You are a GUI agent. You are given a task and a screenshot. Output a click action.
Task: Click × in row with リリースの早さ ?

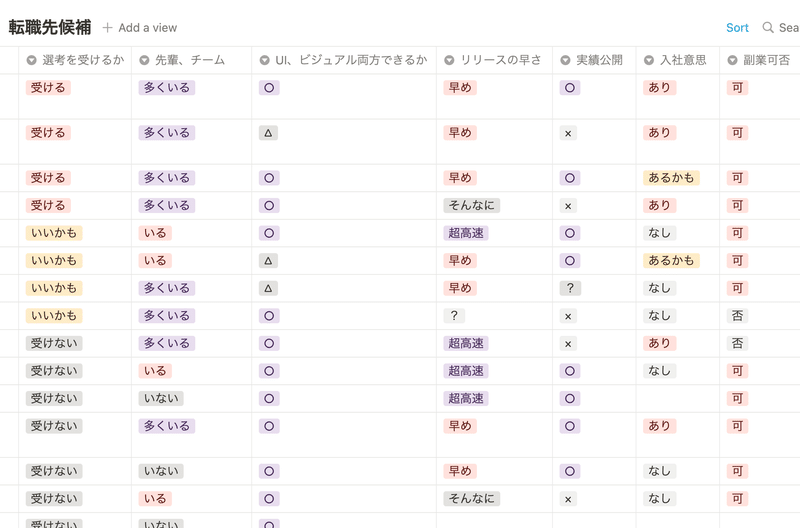[568, 316]
